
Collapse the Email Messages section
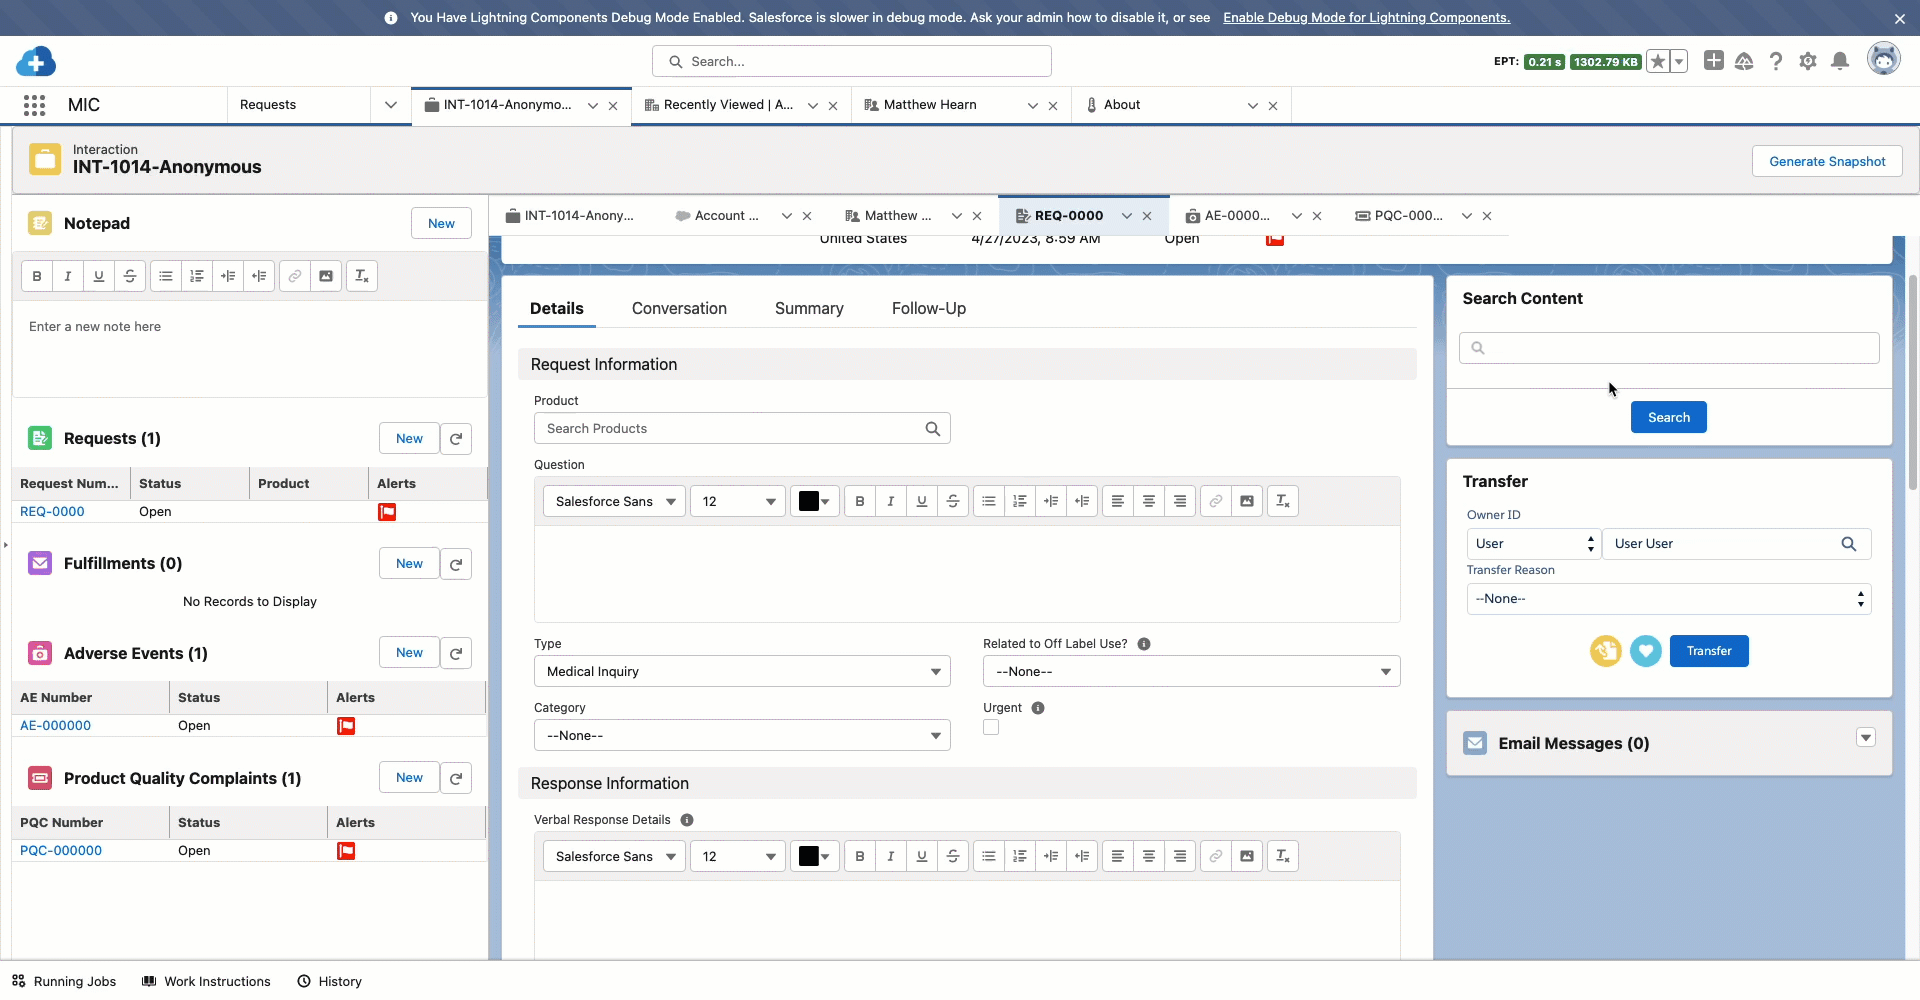pos(1865,737)
